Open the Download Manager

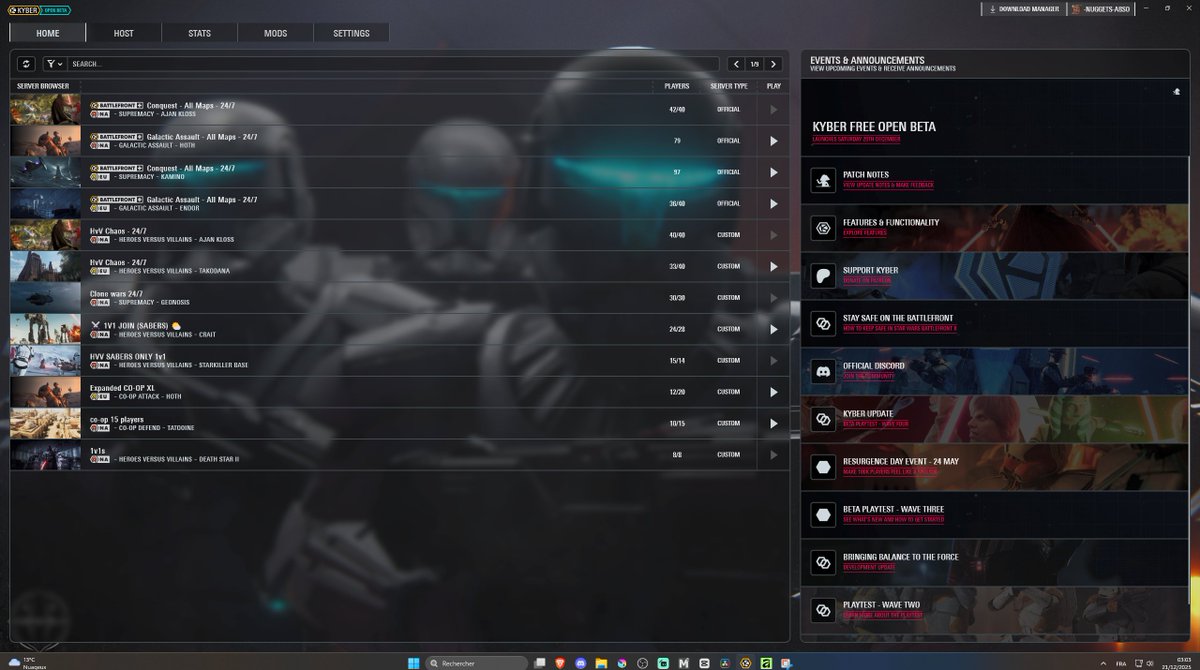(x=1023, y=9)
